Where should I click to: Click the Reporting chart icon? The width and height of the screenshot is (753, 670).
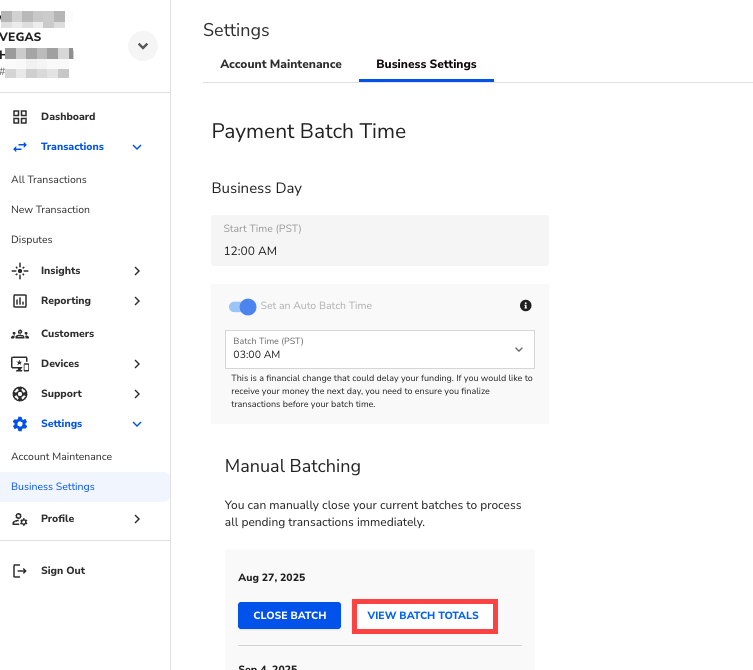[x=20, y=301]
